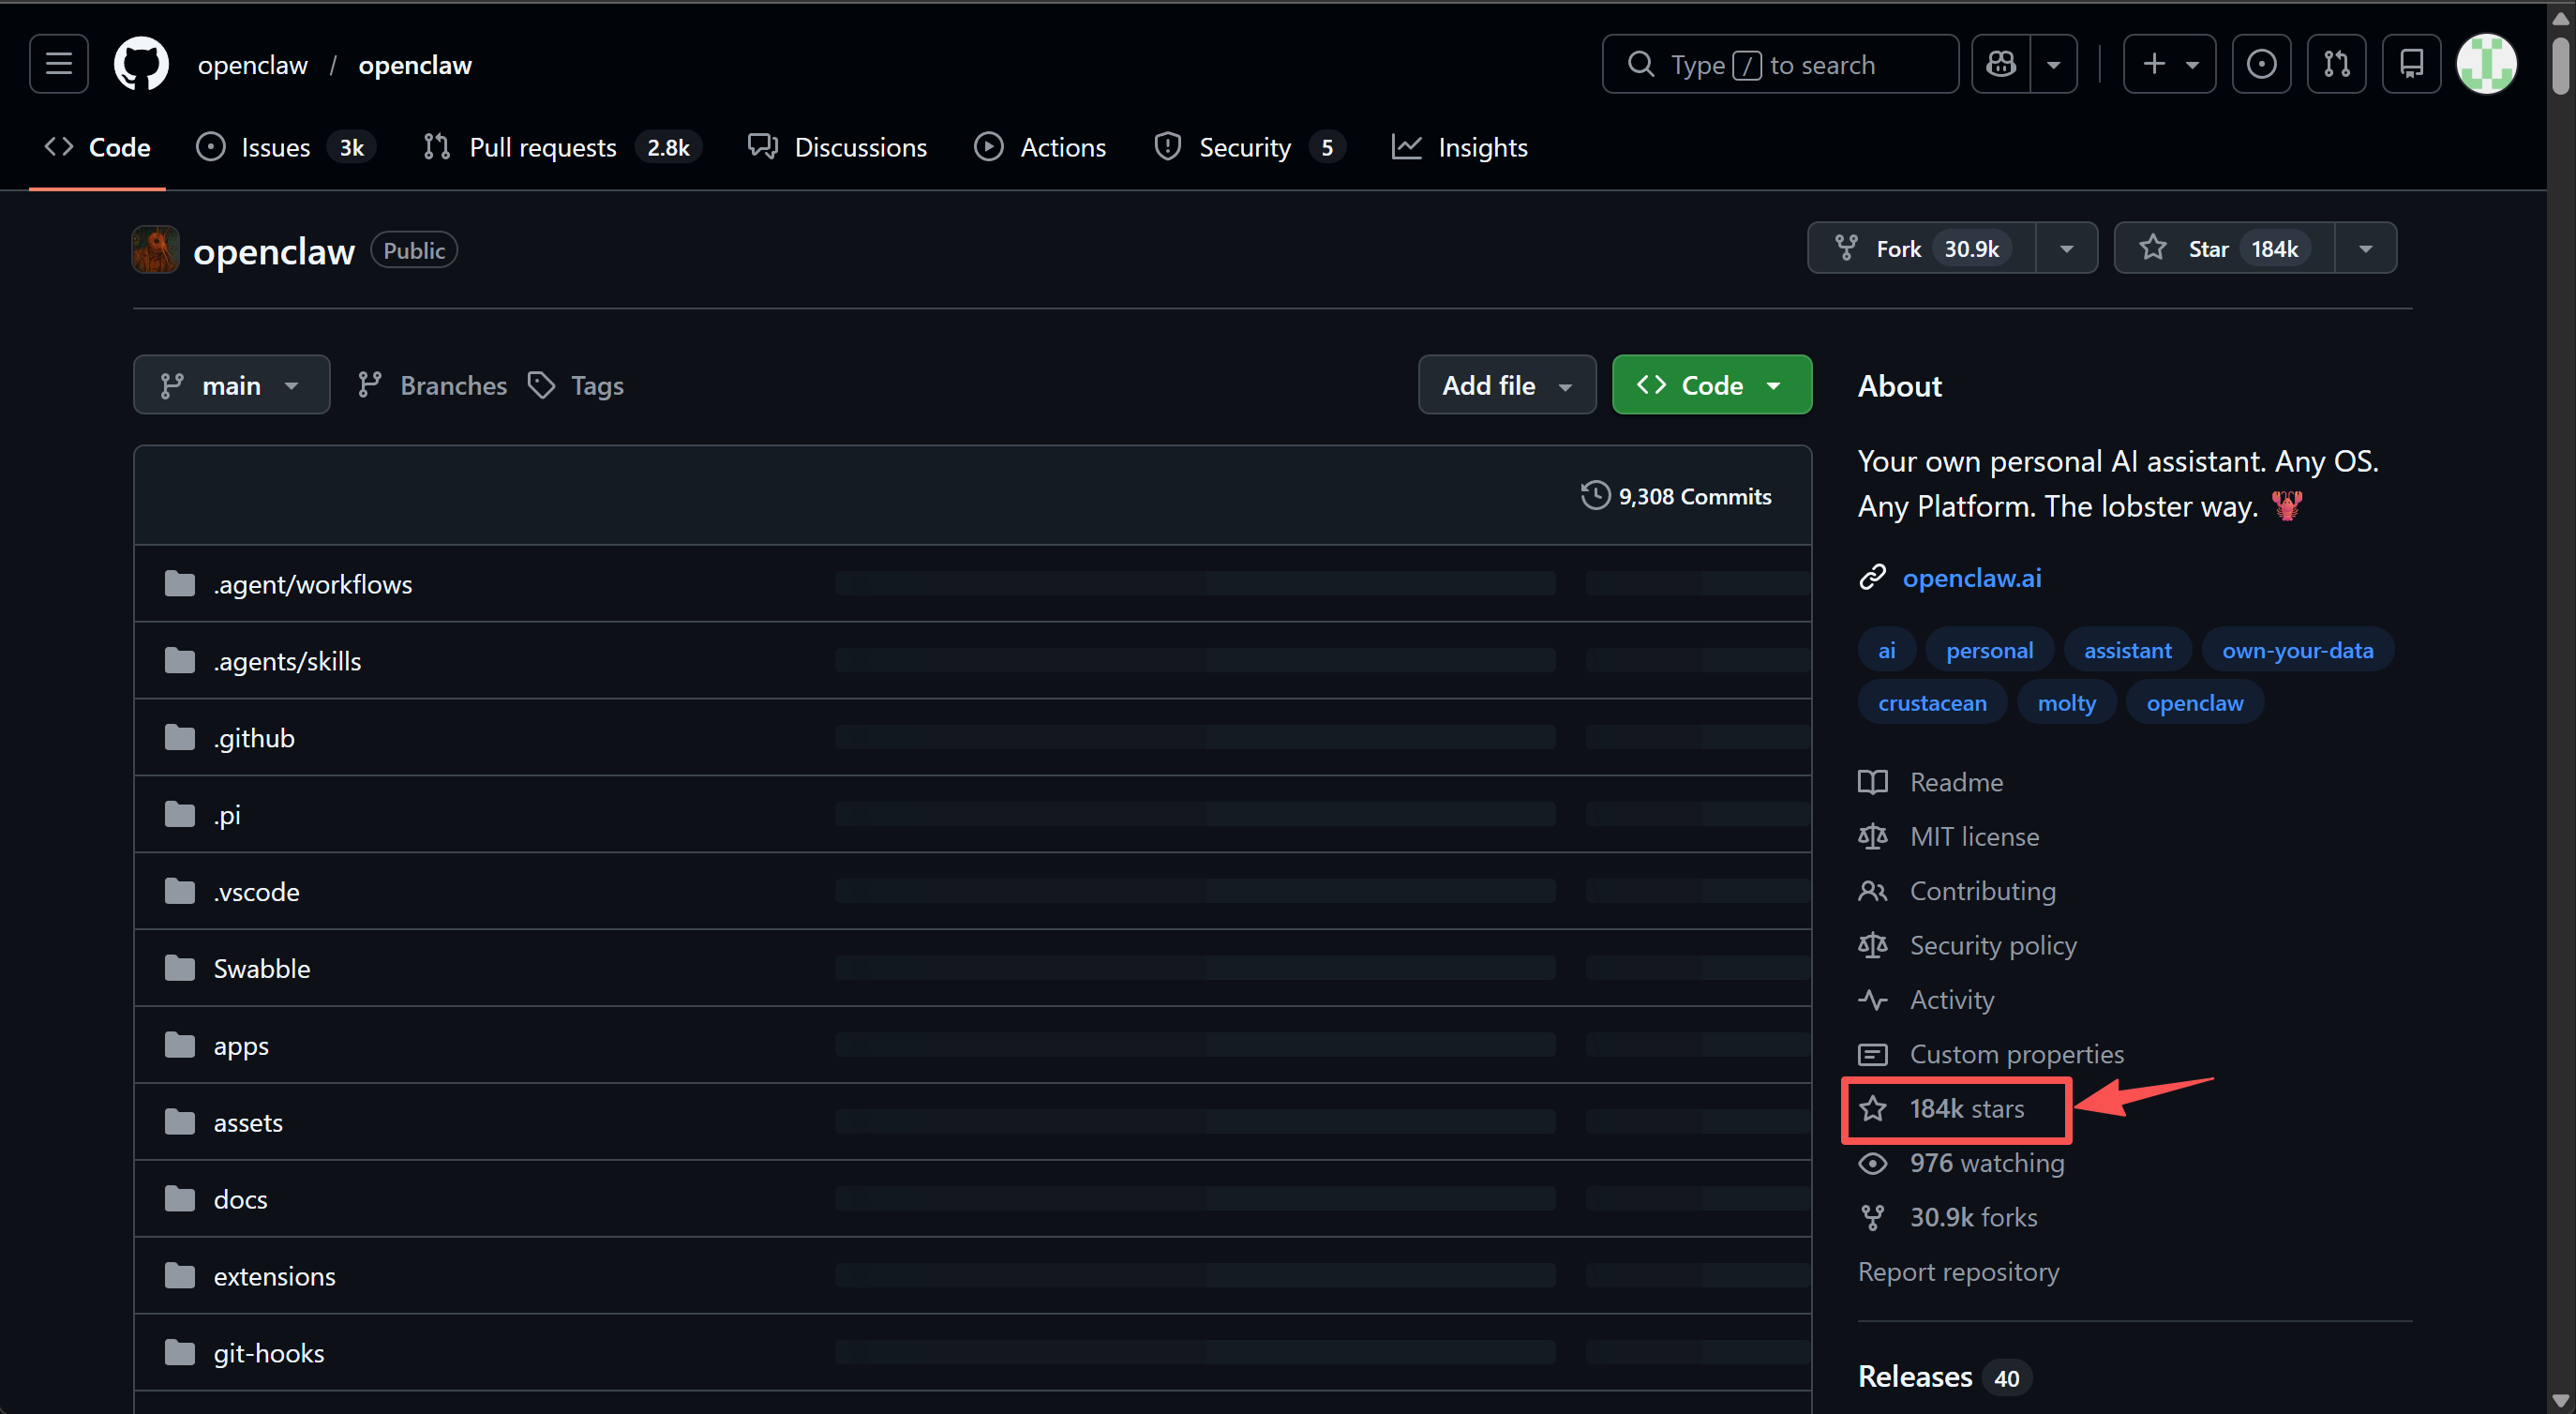2576x1414 pixels.
Task: View all Tags
Action: pos(576,385)
